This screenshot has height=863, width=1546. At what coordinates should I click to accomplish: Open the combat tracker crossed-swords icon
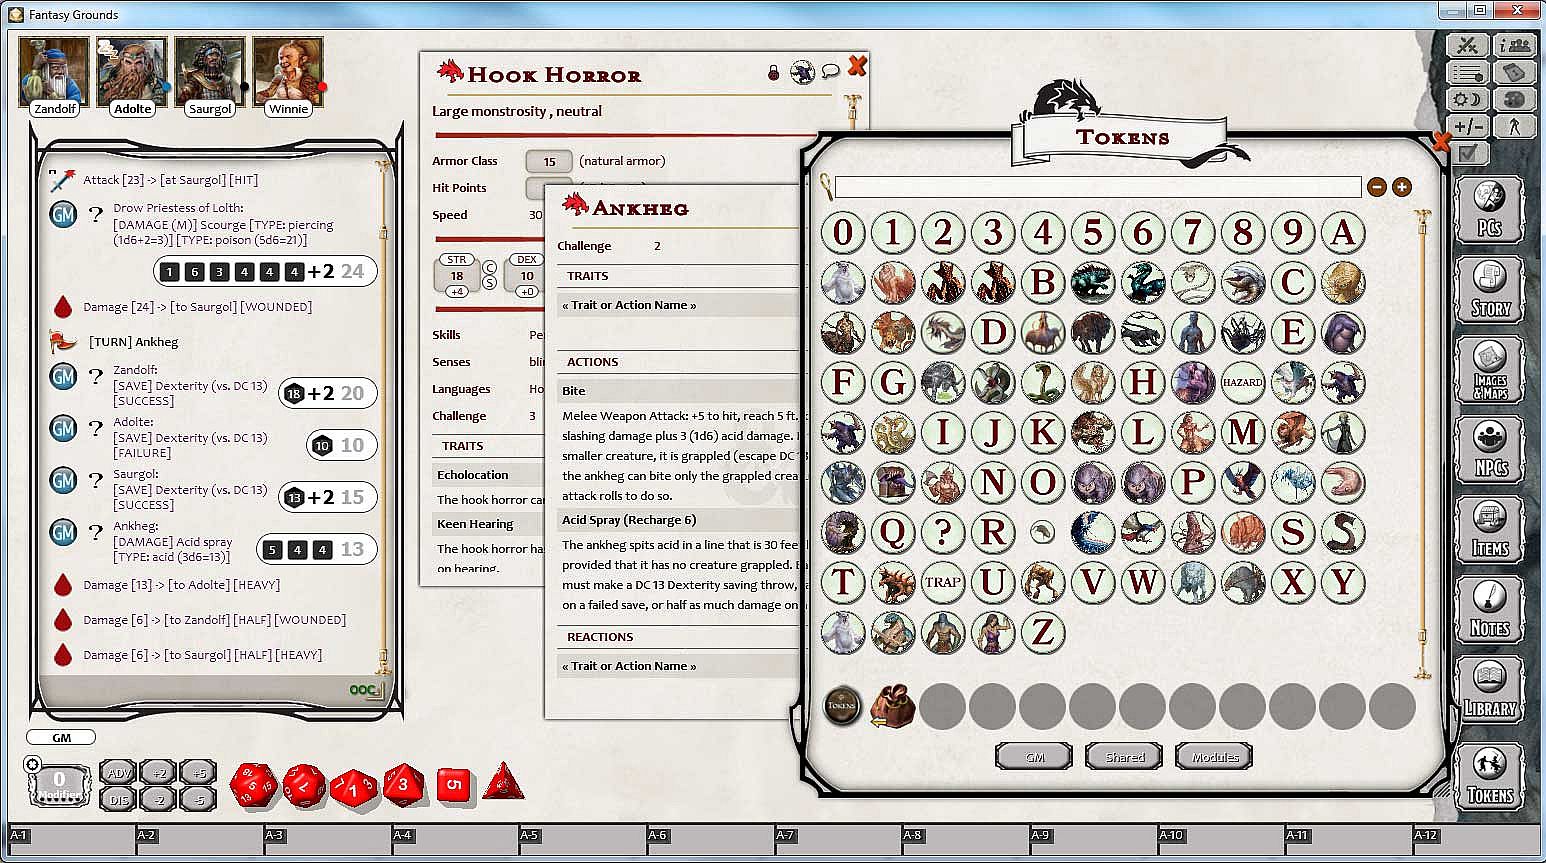(1467, 45)
